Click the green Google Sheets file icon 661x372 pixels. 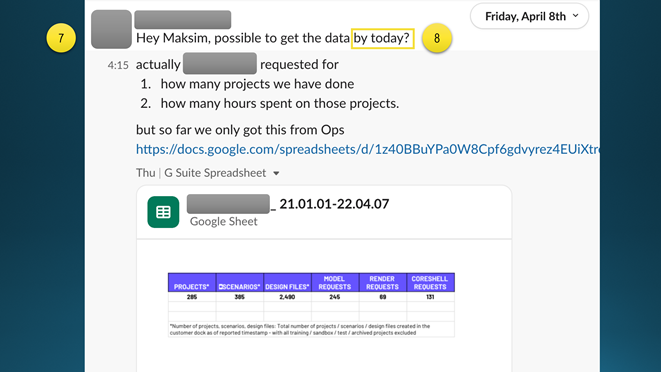163,212
